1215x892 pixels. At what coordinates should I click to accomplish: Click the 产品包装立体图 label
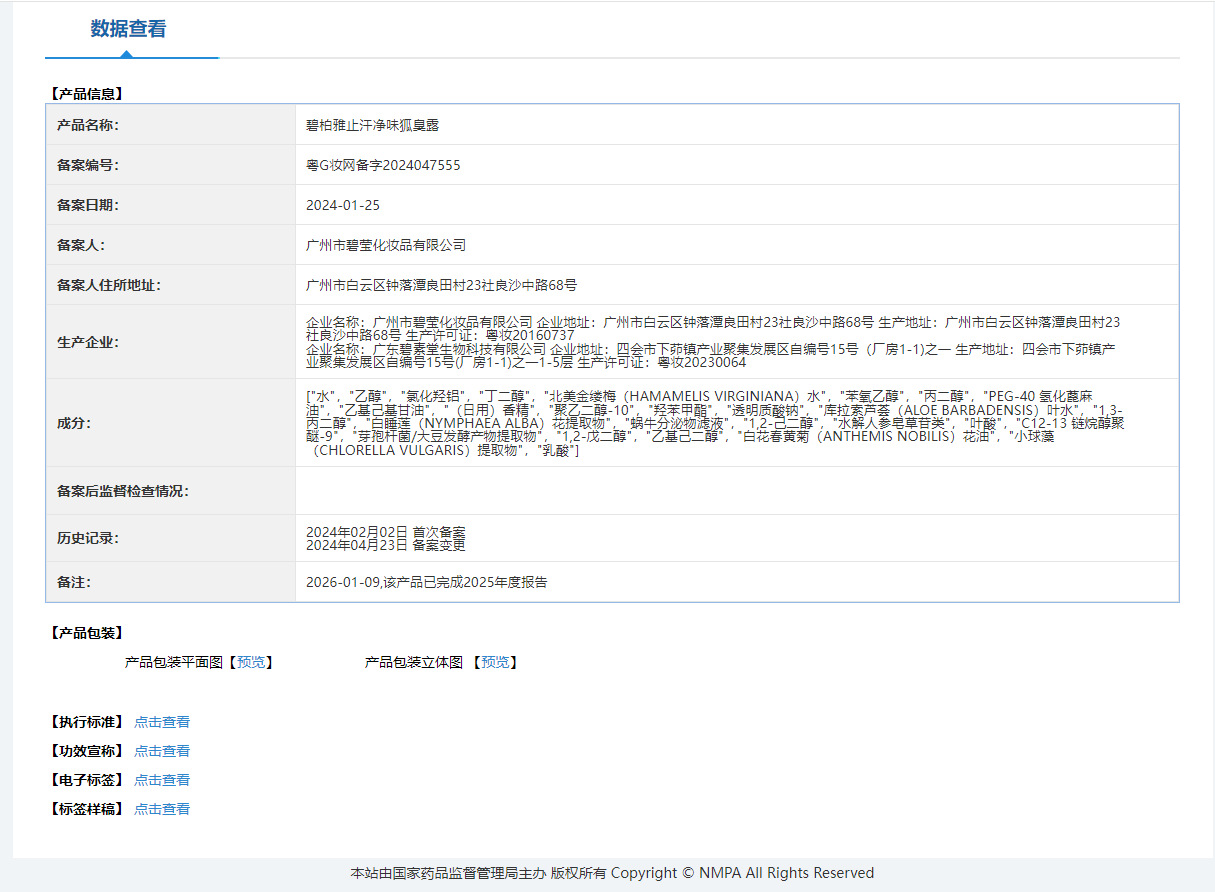pyautogui.click(x=414, y=662)
